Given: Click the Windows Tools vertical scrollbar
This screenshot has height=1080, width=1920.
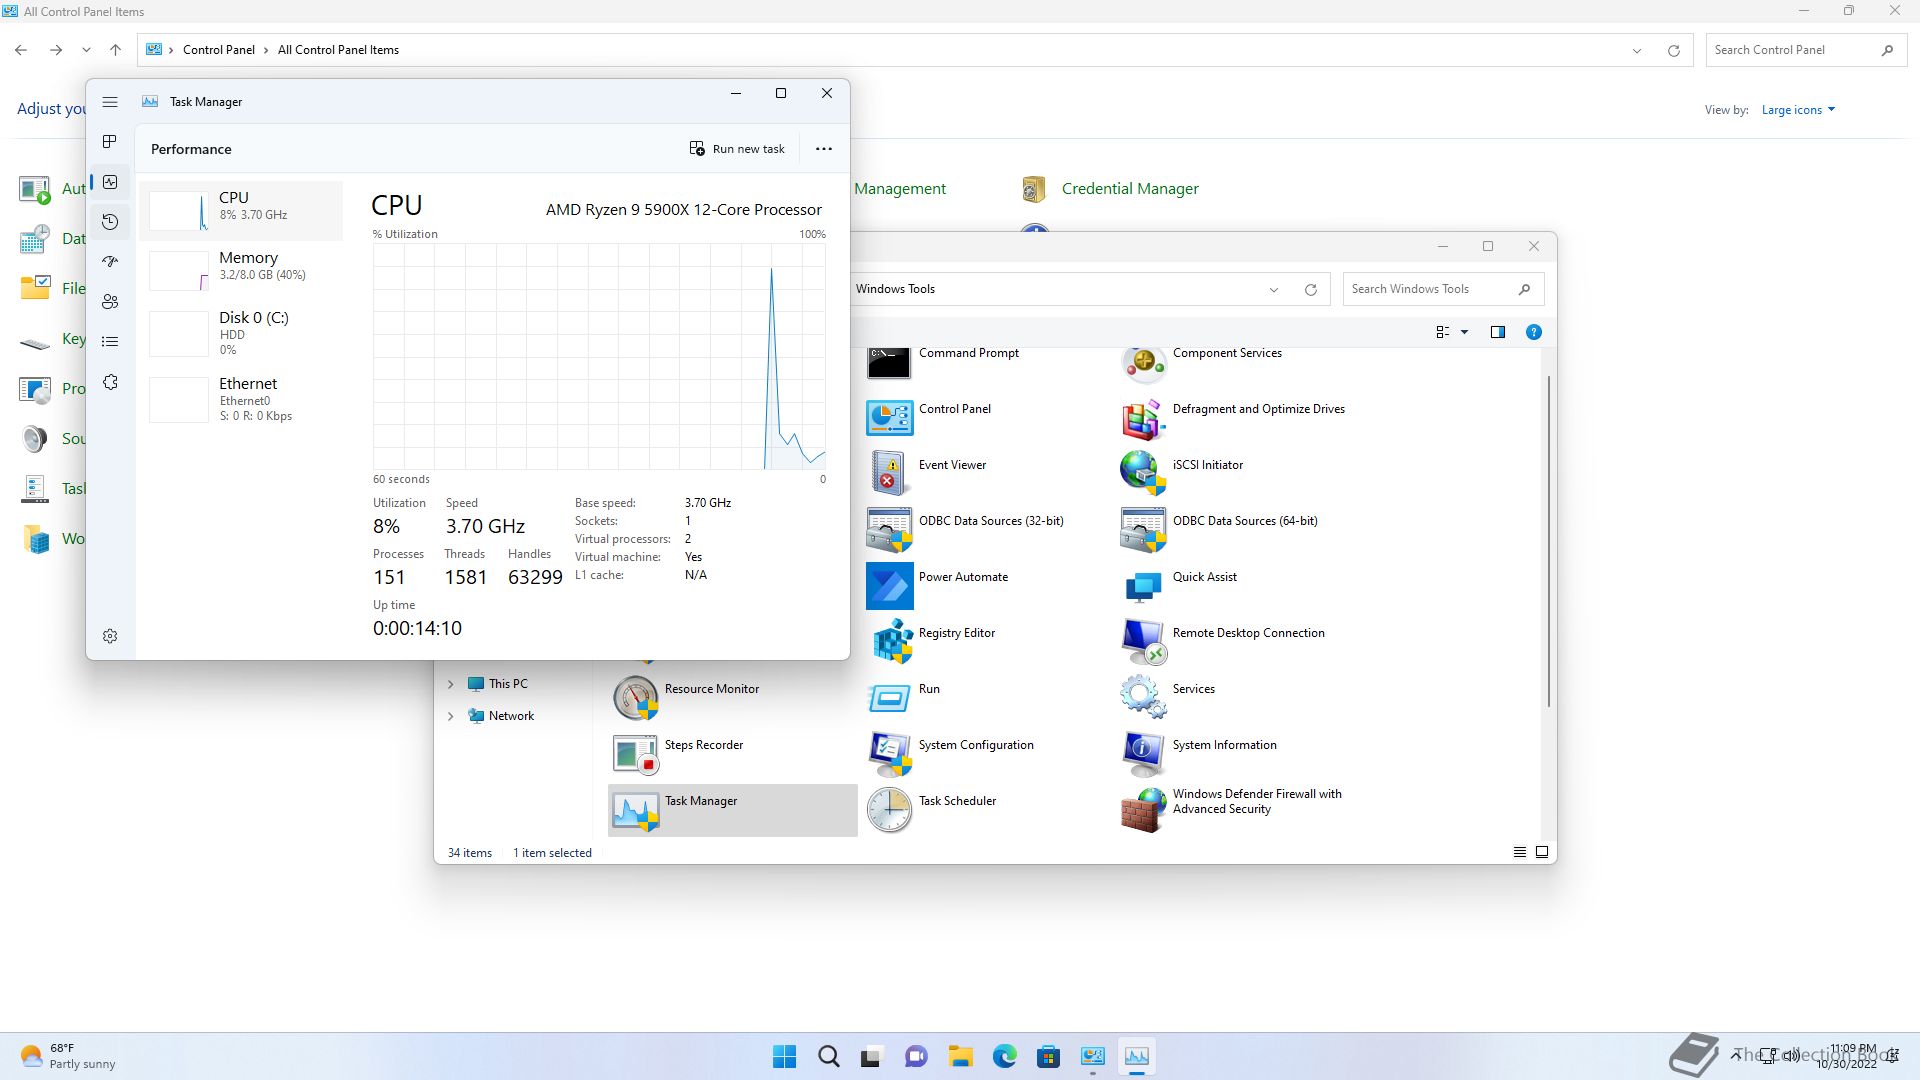Looking at the screenshot, I should tap(1549, 540).
